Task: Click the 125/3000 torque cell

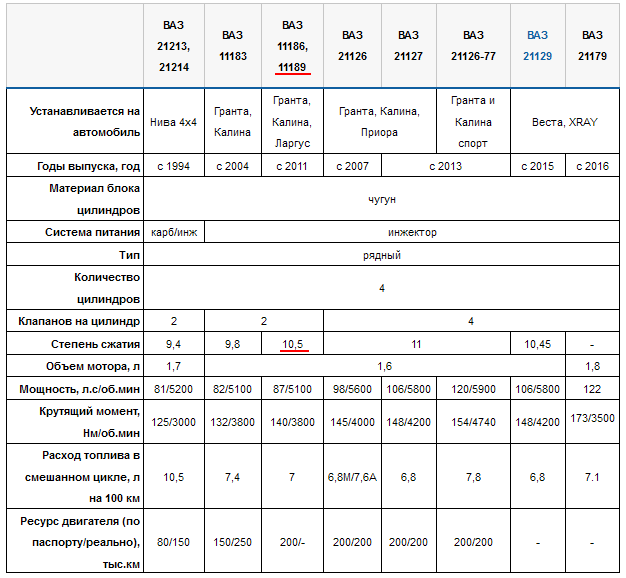Action: click(174, 422)
